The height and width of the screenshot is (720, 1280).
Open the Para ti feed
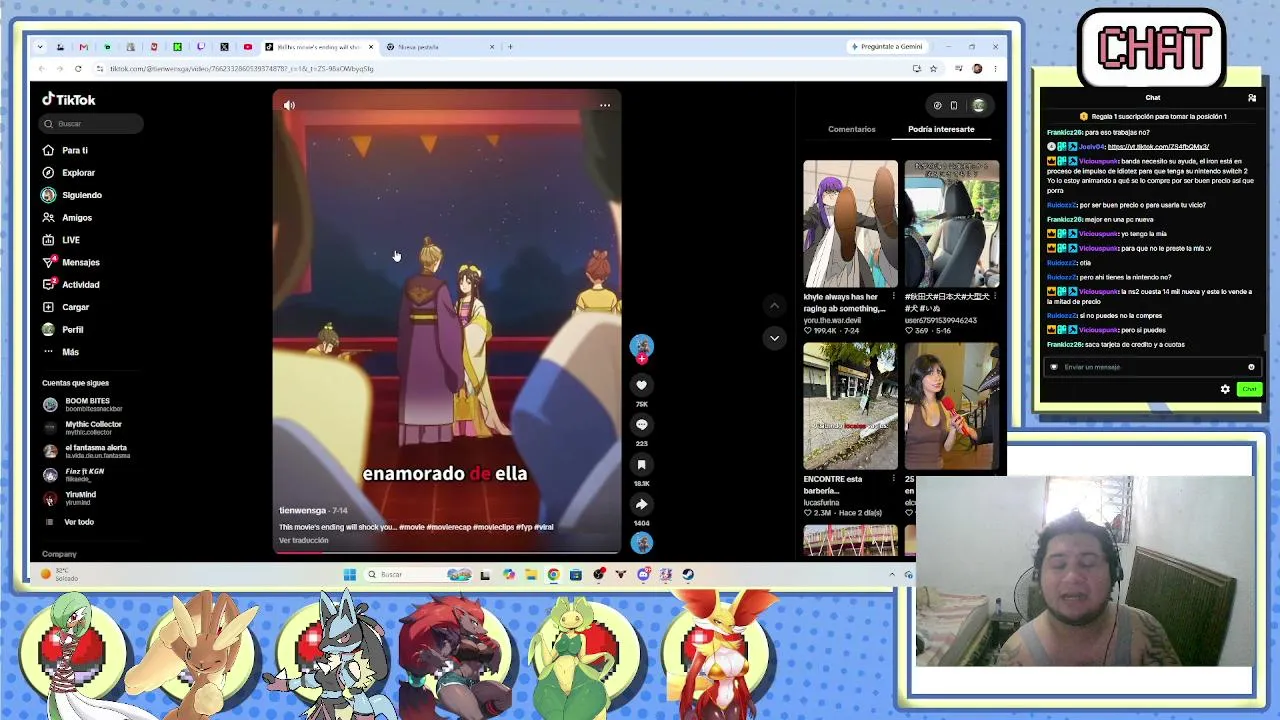tap(66, 150)
